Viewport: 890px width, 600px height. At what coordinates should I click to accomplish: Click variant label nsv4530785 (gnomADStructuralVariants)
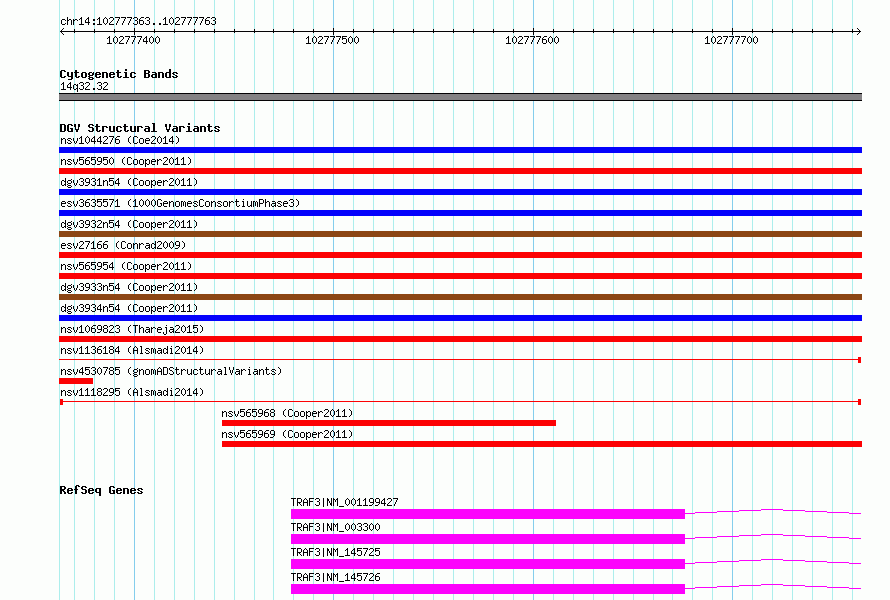pos(171,371)
